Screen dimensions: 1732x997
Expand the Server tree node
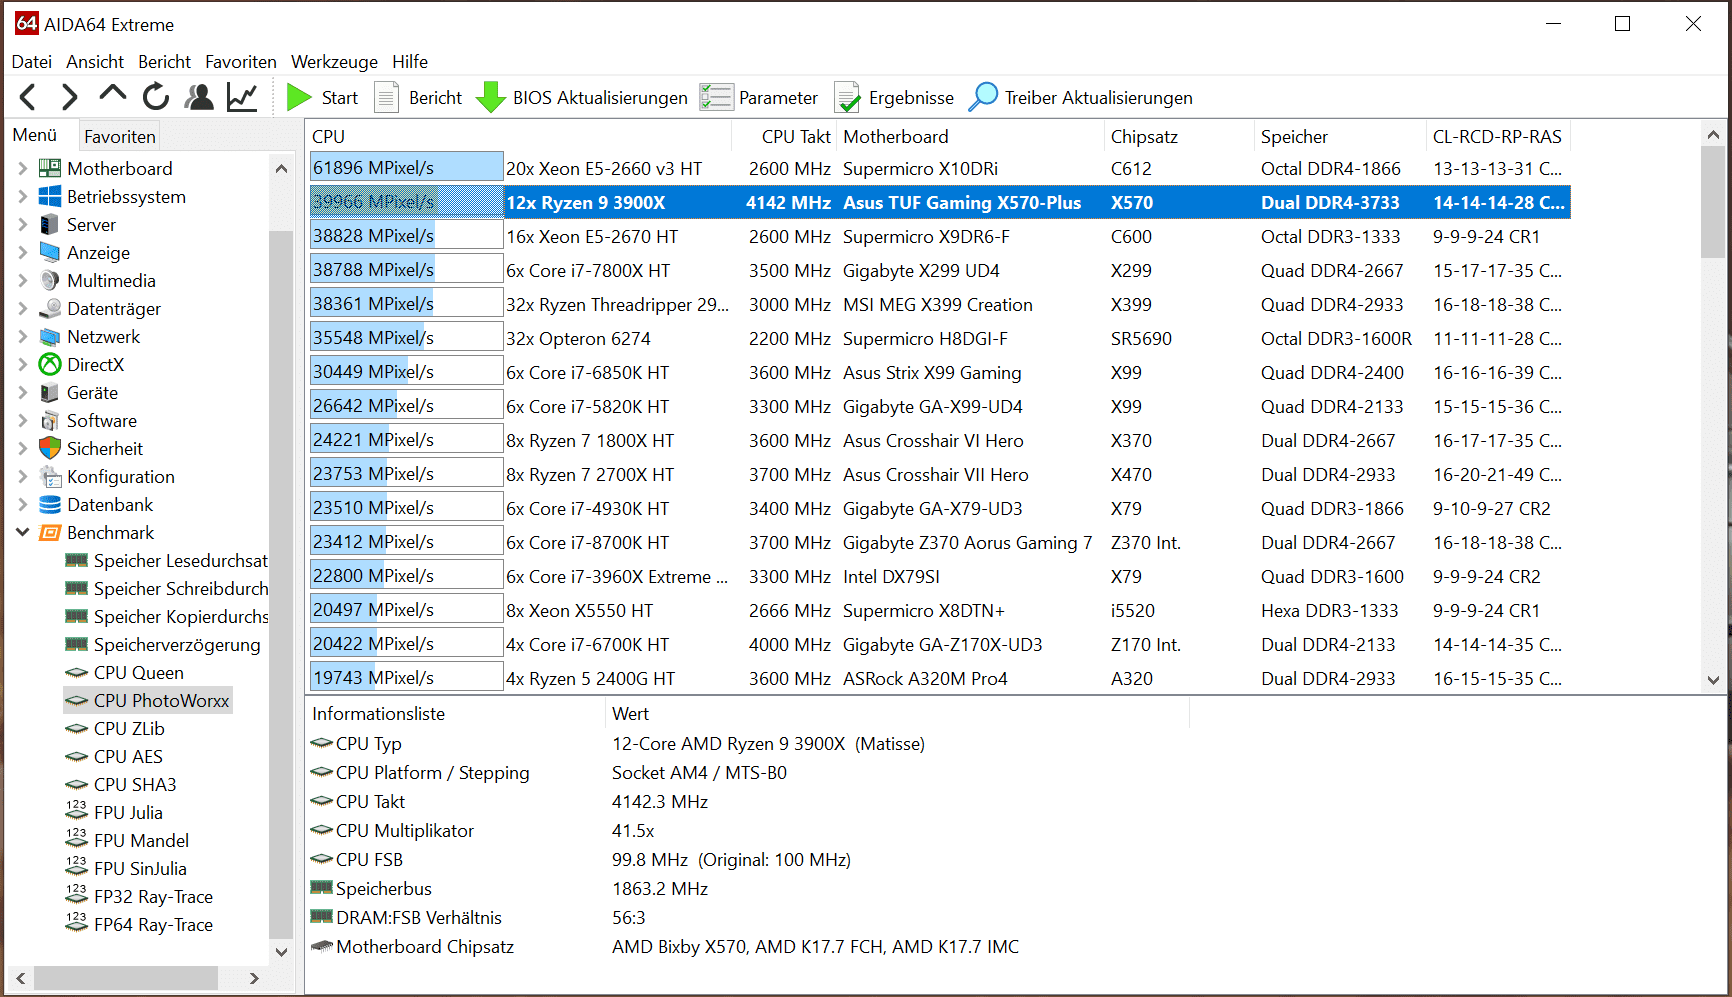(22, 224)
